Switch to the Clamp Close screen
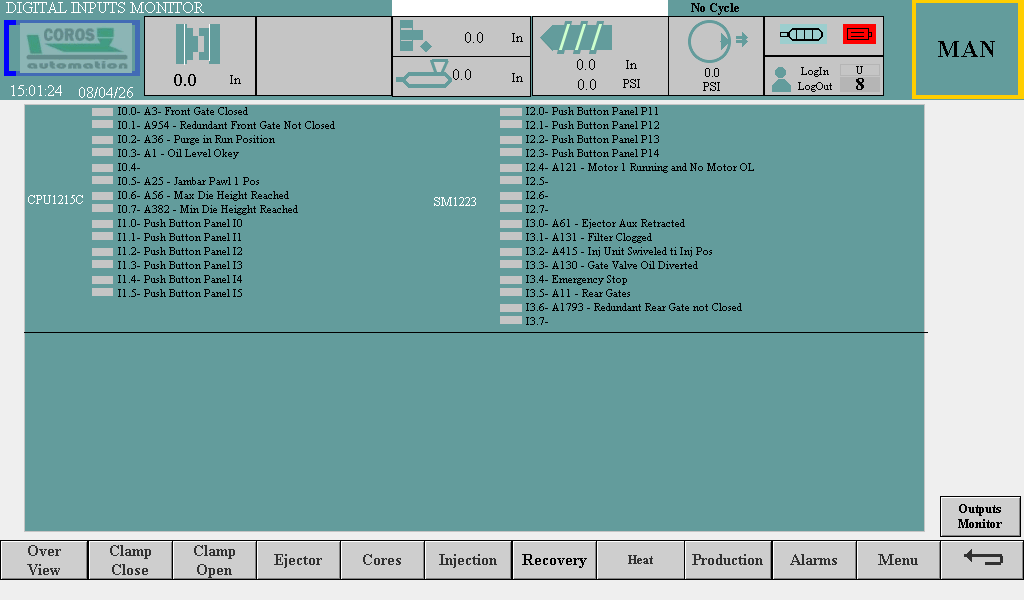 coord(130,560)
